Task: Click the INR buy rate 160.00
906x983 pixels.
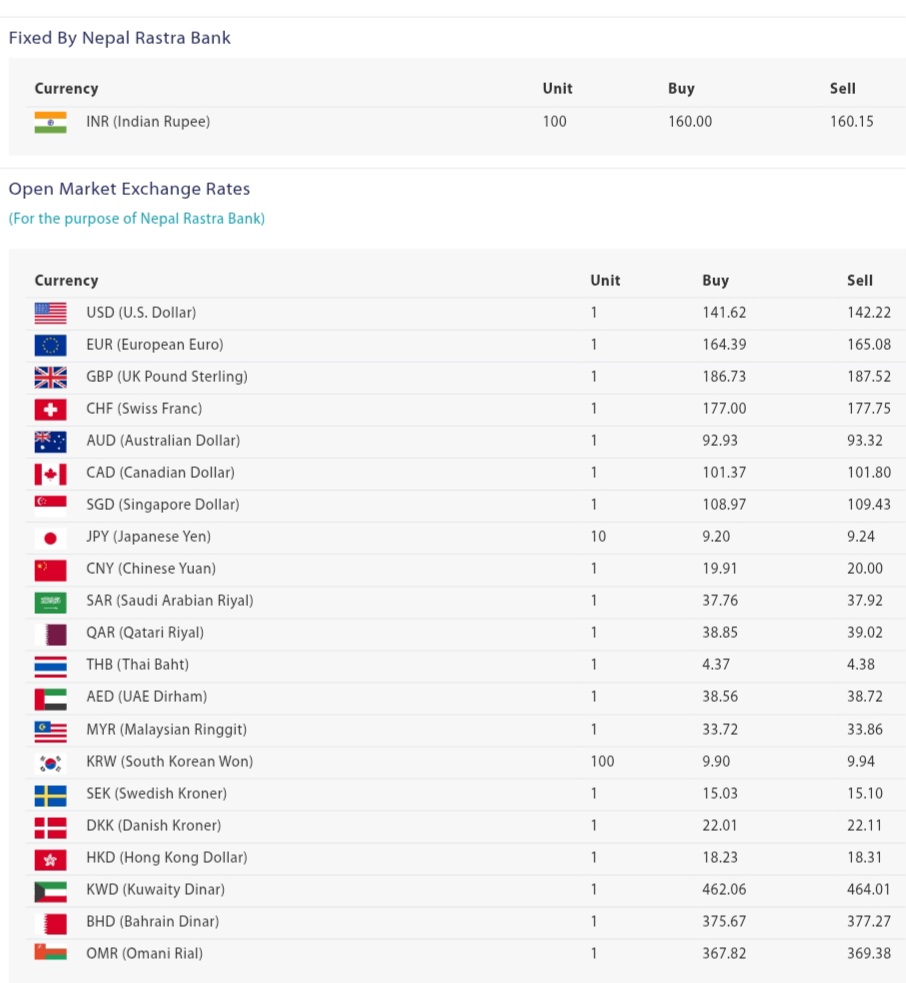Action: pos(690,122)
